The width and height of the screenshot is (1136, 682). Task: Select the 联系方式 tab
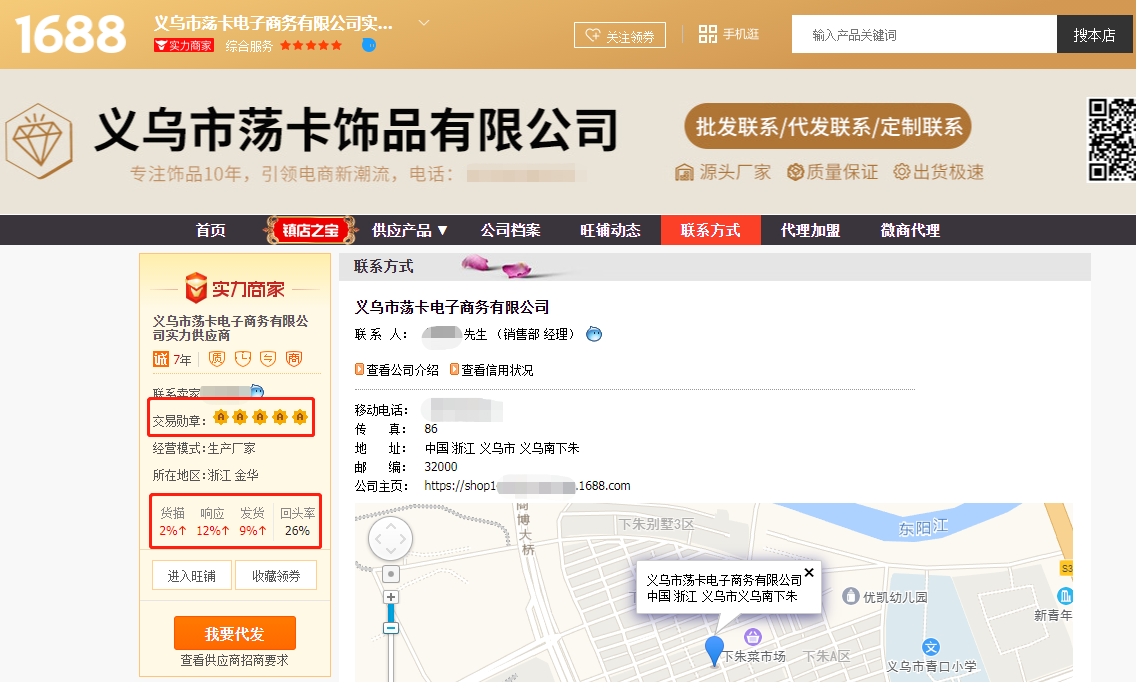point(711,230)
